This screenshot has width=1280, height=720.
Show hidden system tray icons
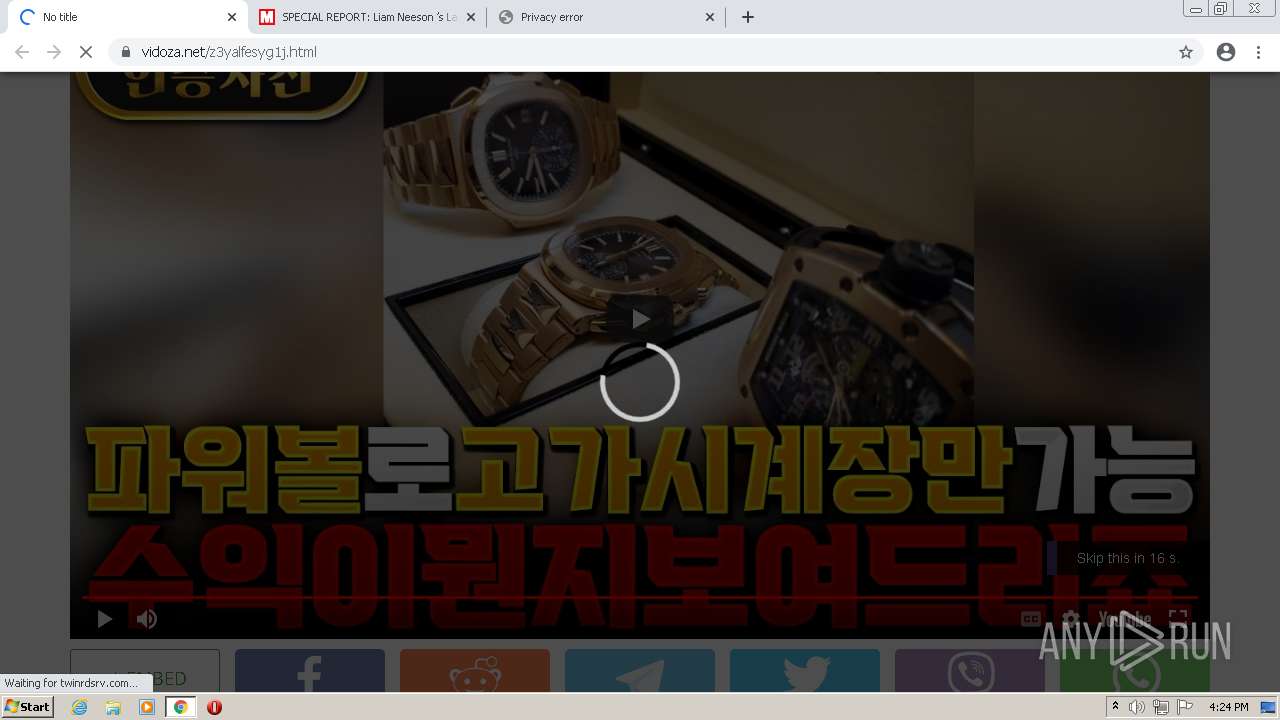[1115, 707]
